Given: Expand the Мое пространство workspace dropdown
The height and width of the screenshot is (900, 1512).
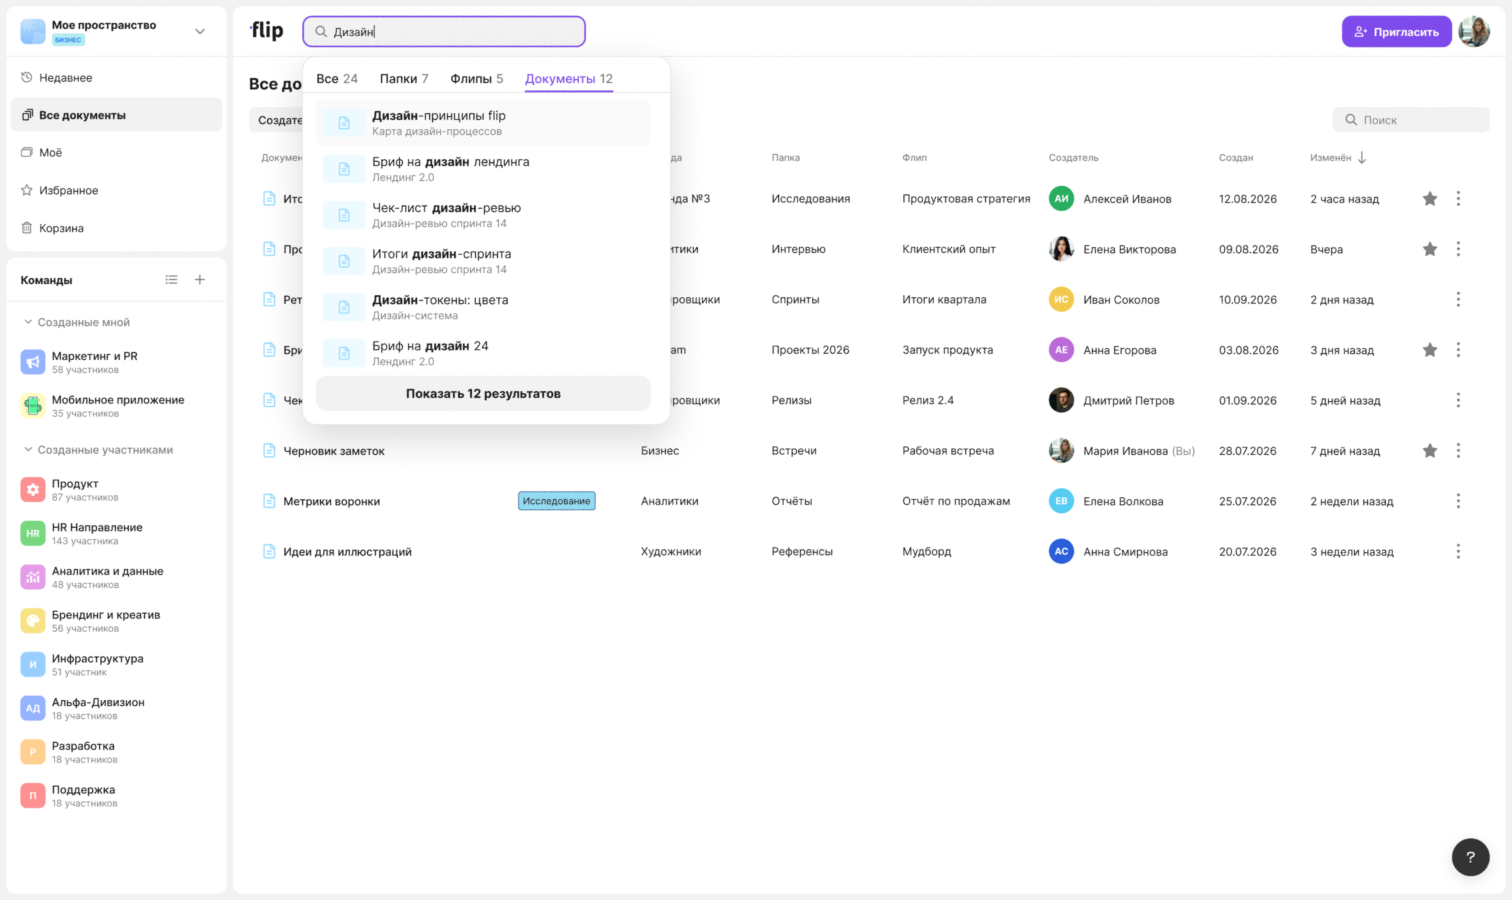Looking at the screenshot, I should tap(200, 32).
